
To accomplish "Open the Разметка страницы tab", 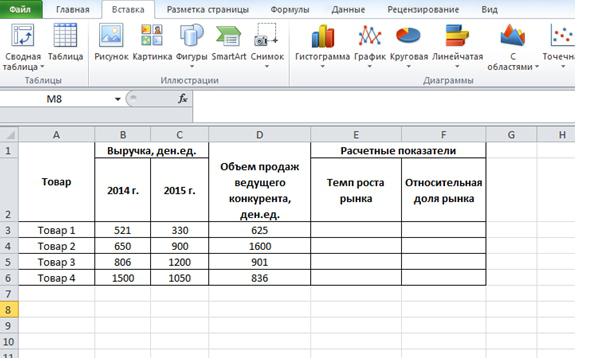I will 208,9.
